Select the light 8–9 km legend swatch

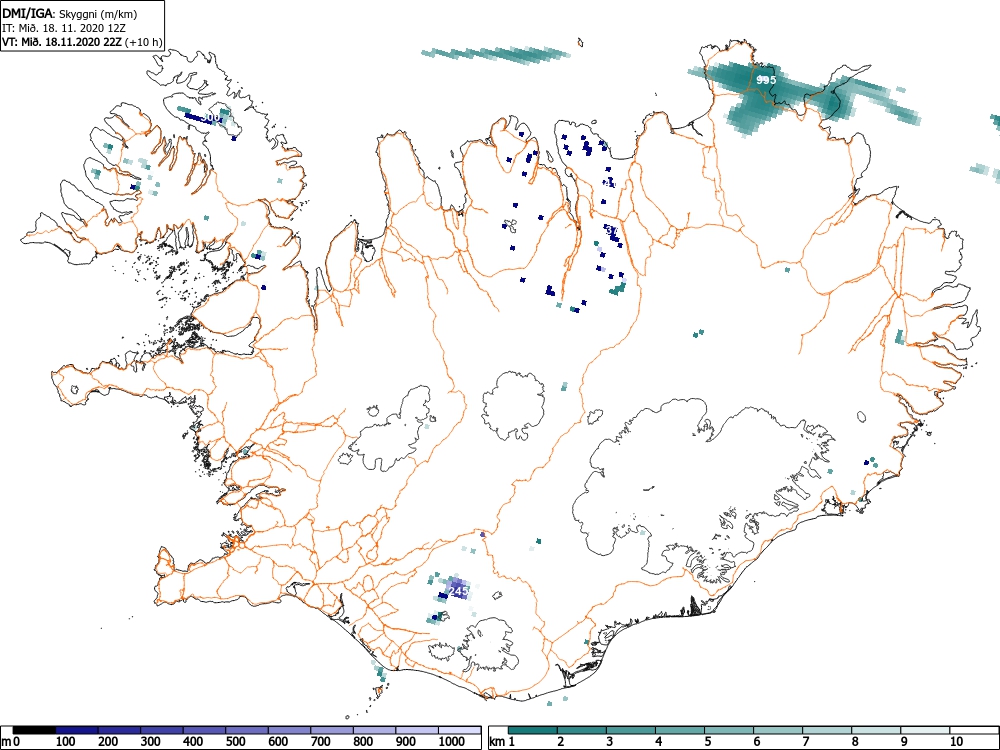tap(876, 730)
